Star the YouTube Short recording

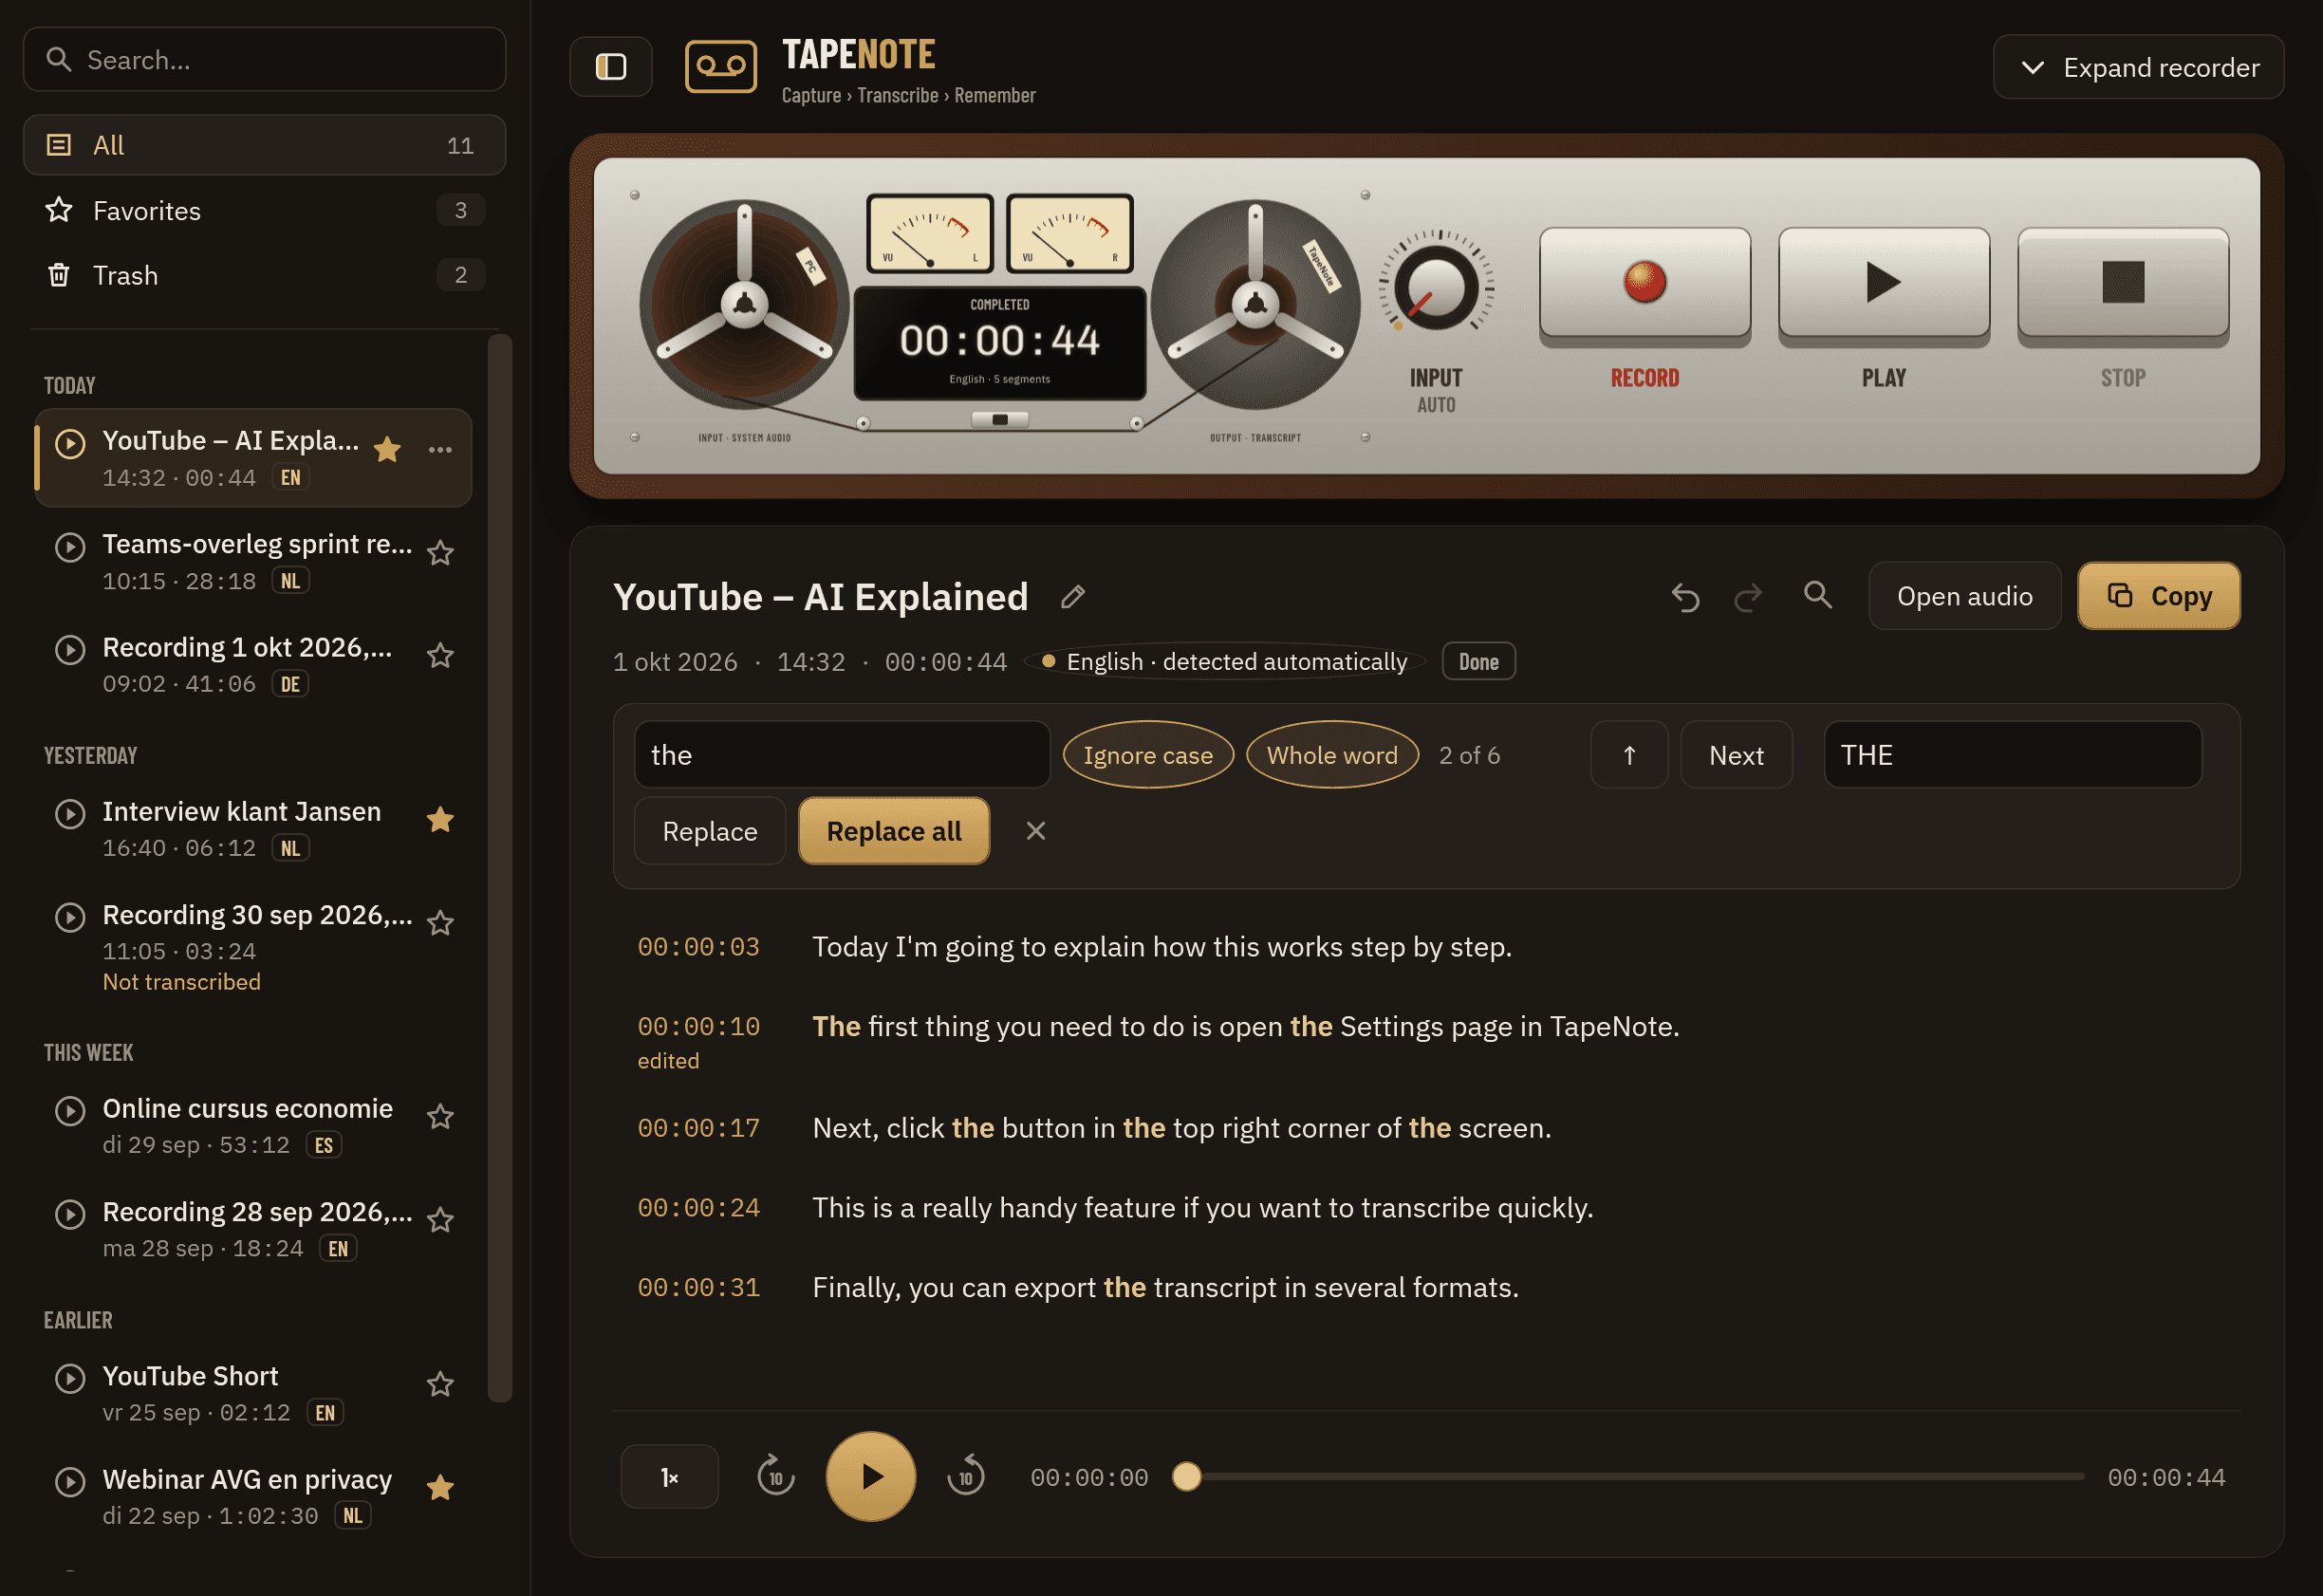point(440,1384)
